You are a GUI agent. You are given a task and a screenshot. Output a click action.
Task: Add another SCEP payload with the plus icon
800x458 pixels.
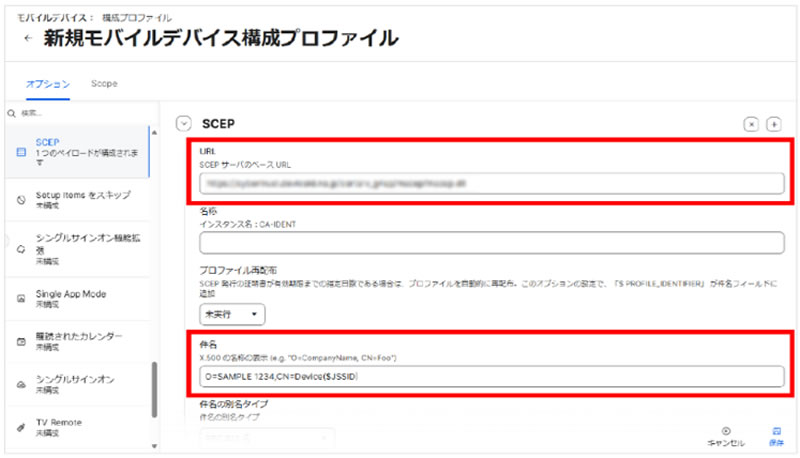(x=773, y=124)
